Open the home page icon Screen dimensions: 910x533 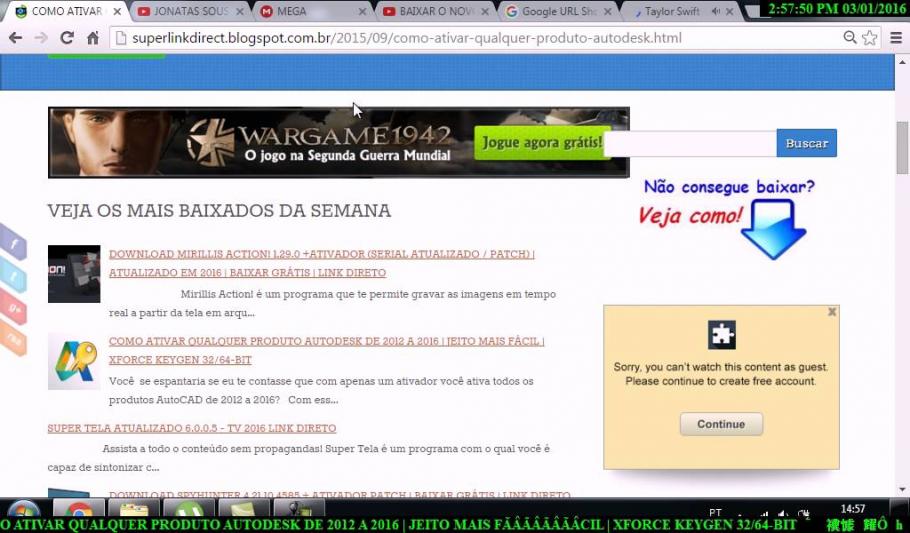click(93, 38)
